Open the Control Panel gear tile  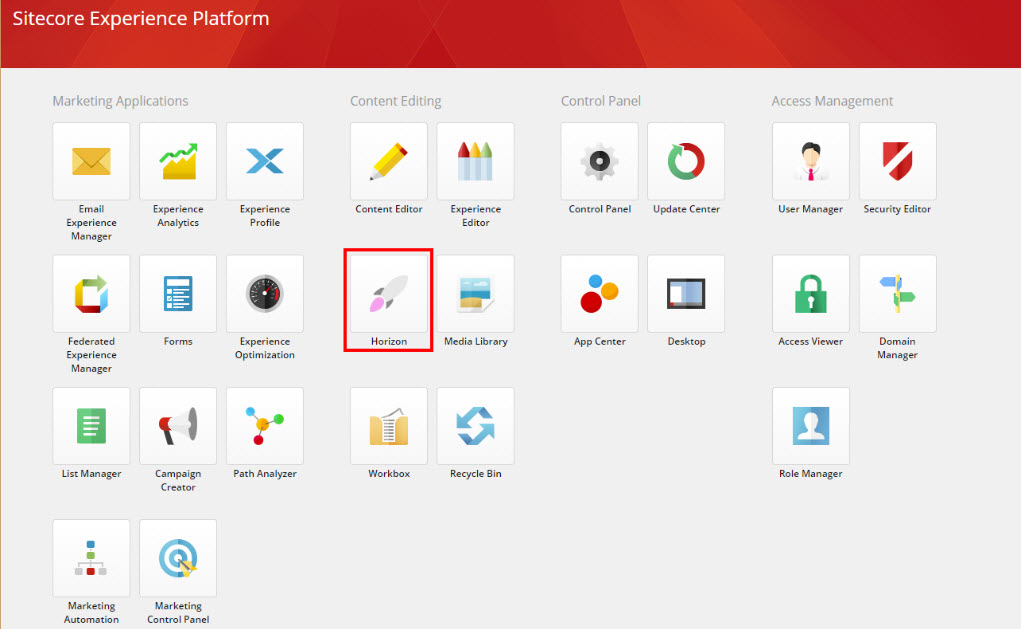click(599, 161)
